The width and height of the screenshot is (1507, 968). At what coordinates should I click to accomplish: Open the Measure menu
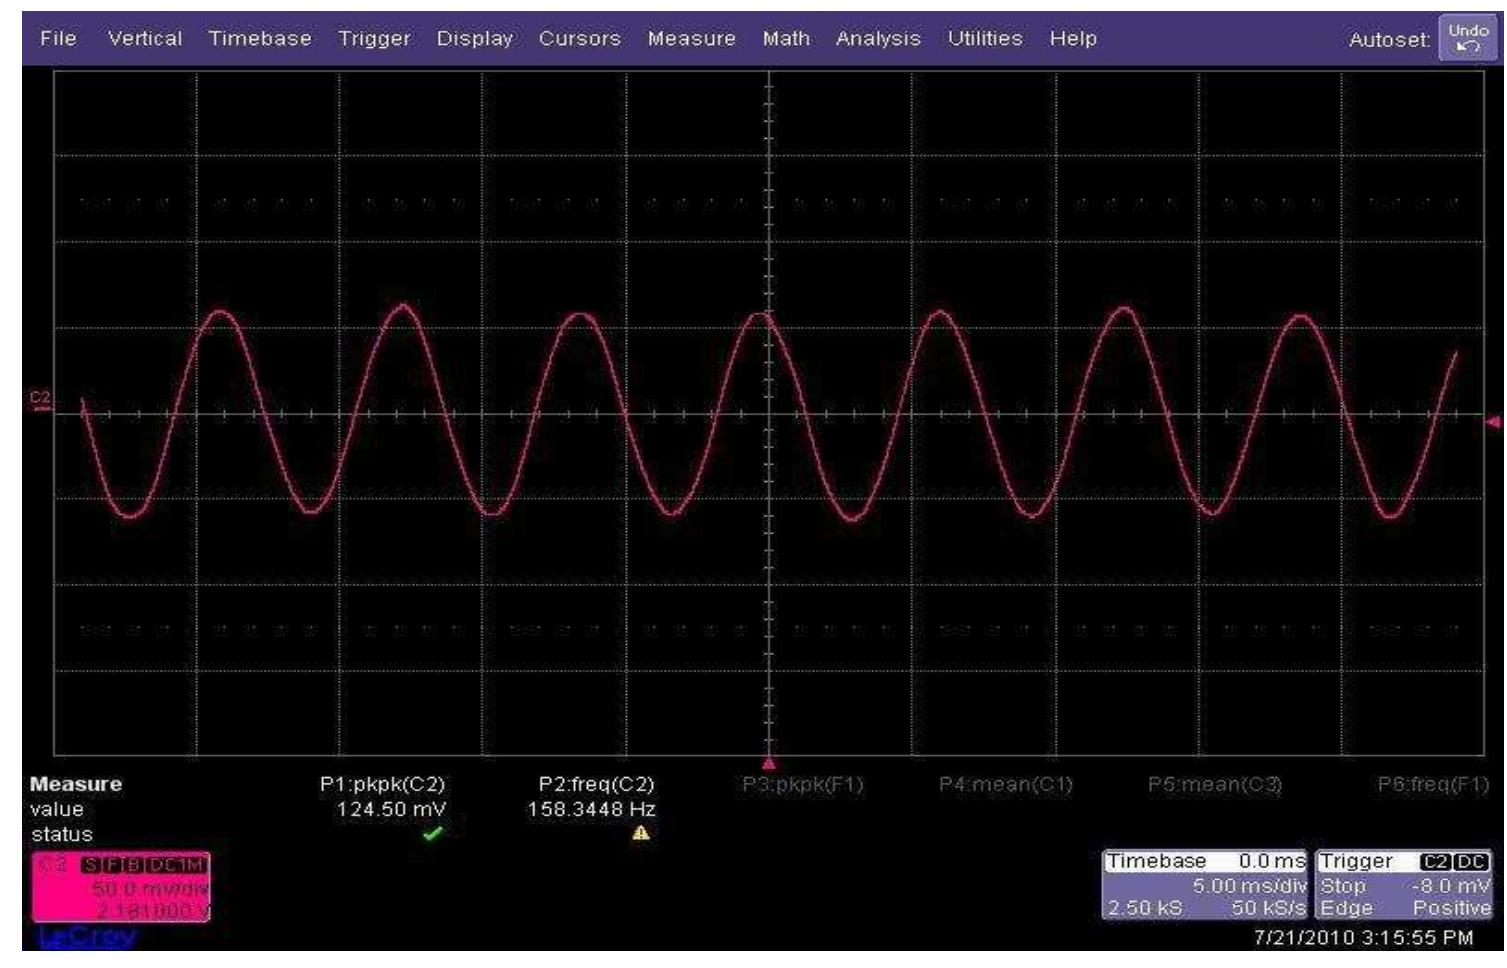(691, 39)
